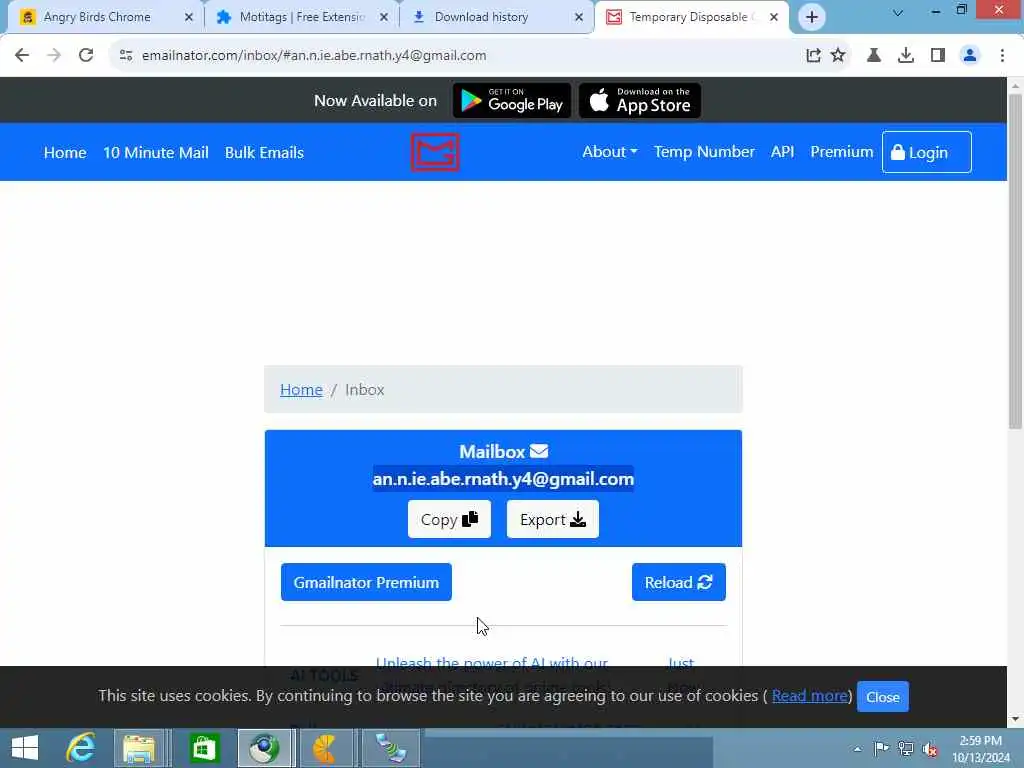Viewport: 1024px width, 768px height.
Task: Open the orange taskbar application icon
Action: pyautogui.click(x=325, y=748)
